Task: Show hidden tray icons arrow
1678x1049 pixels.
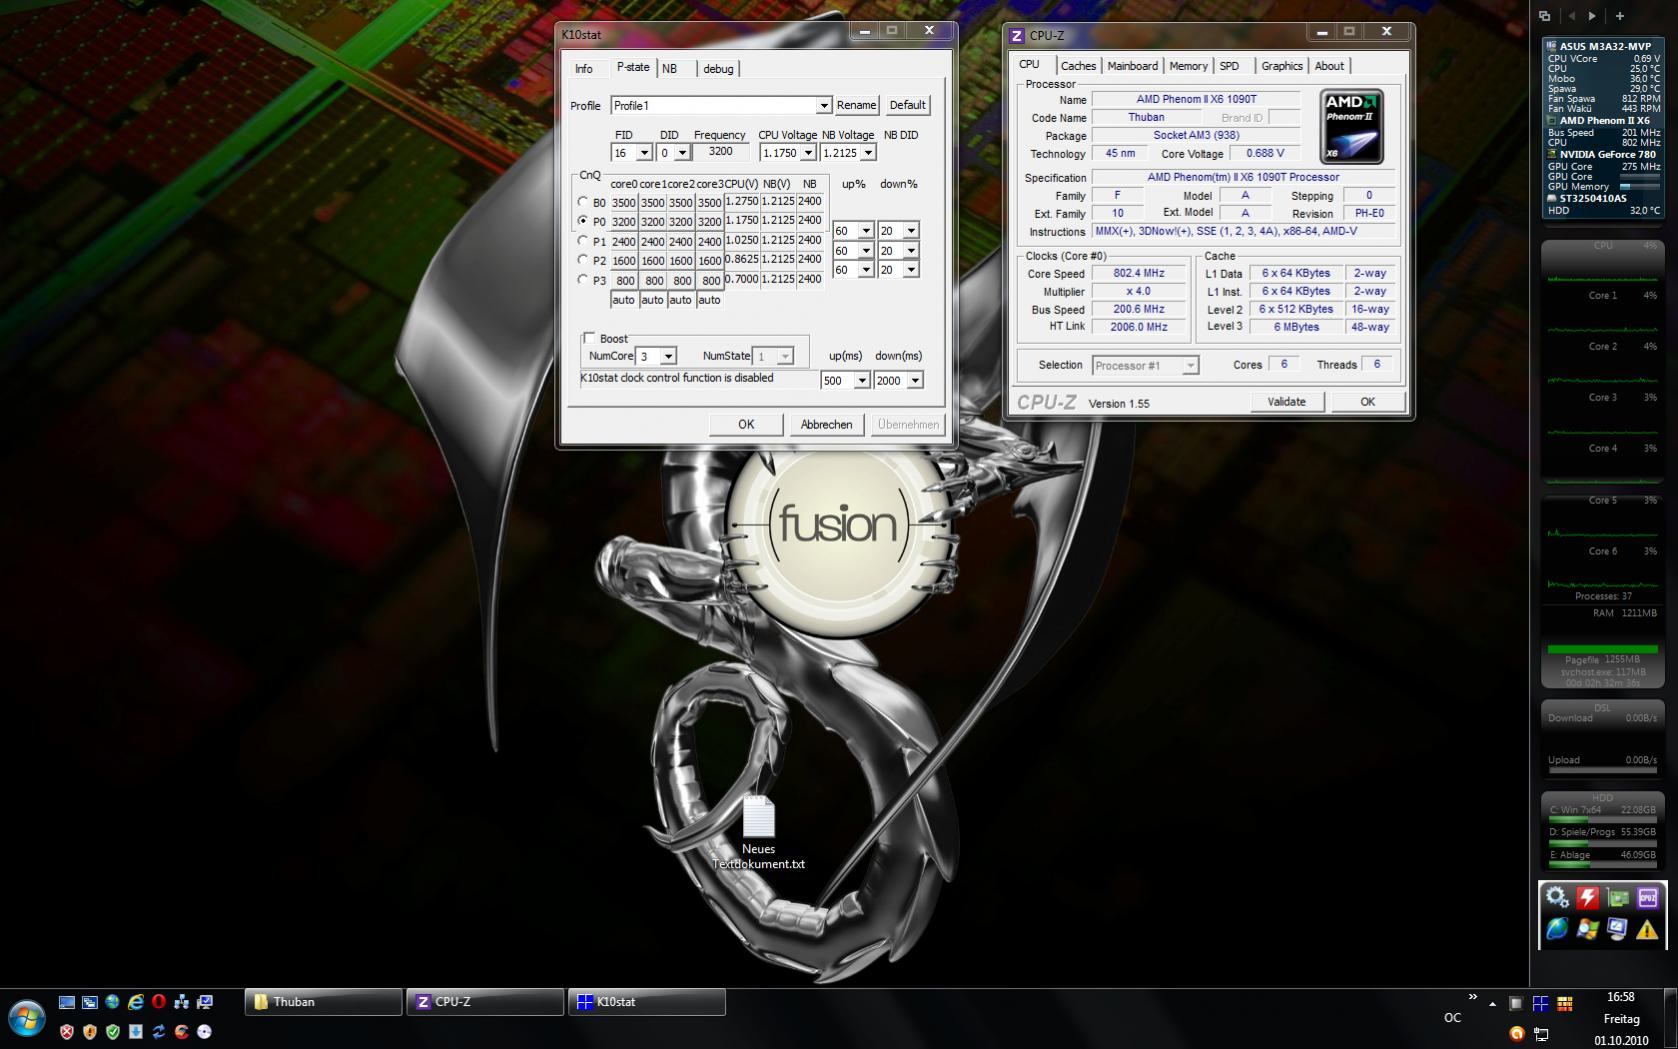Action: pos(1492,1004)
